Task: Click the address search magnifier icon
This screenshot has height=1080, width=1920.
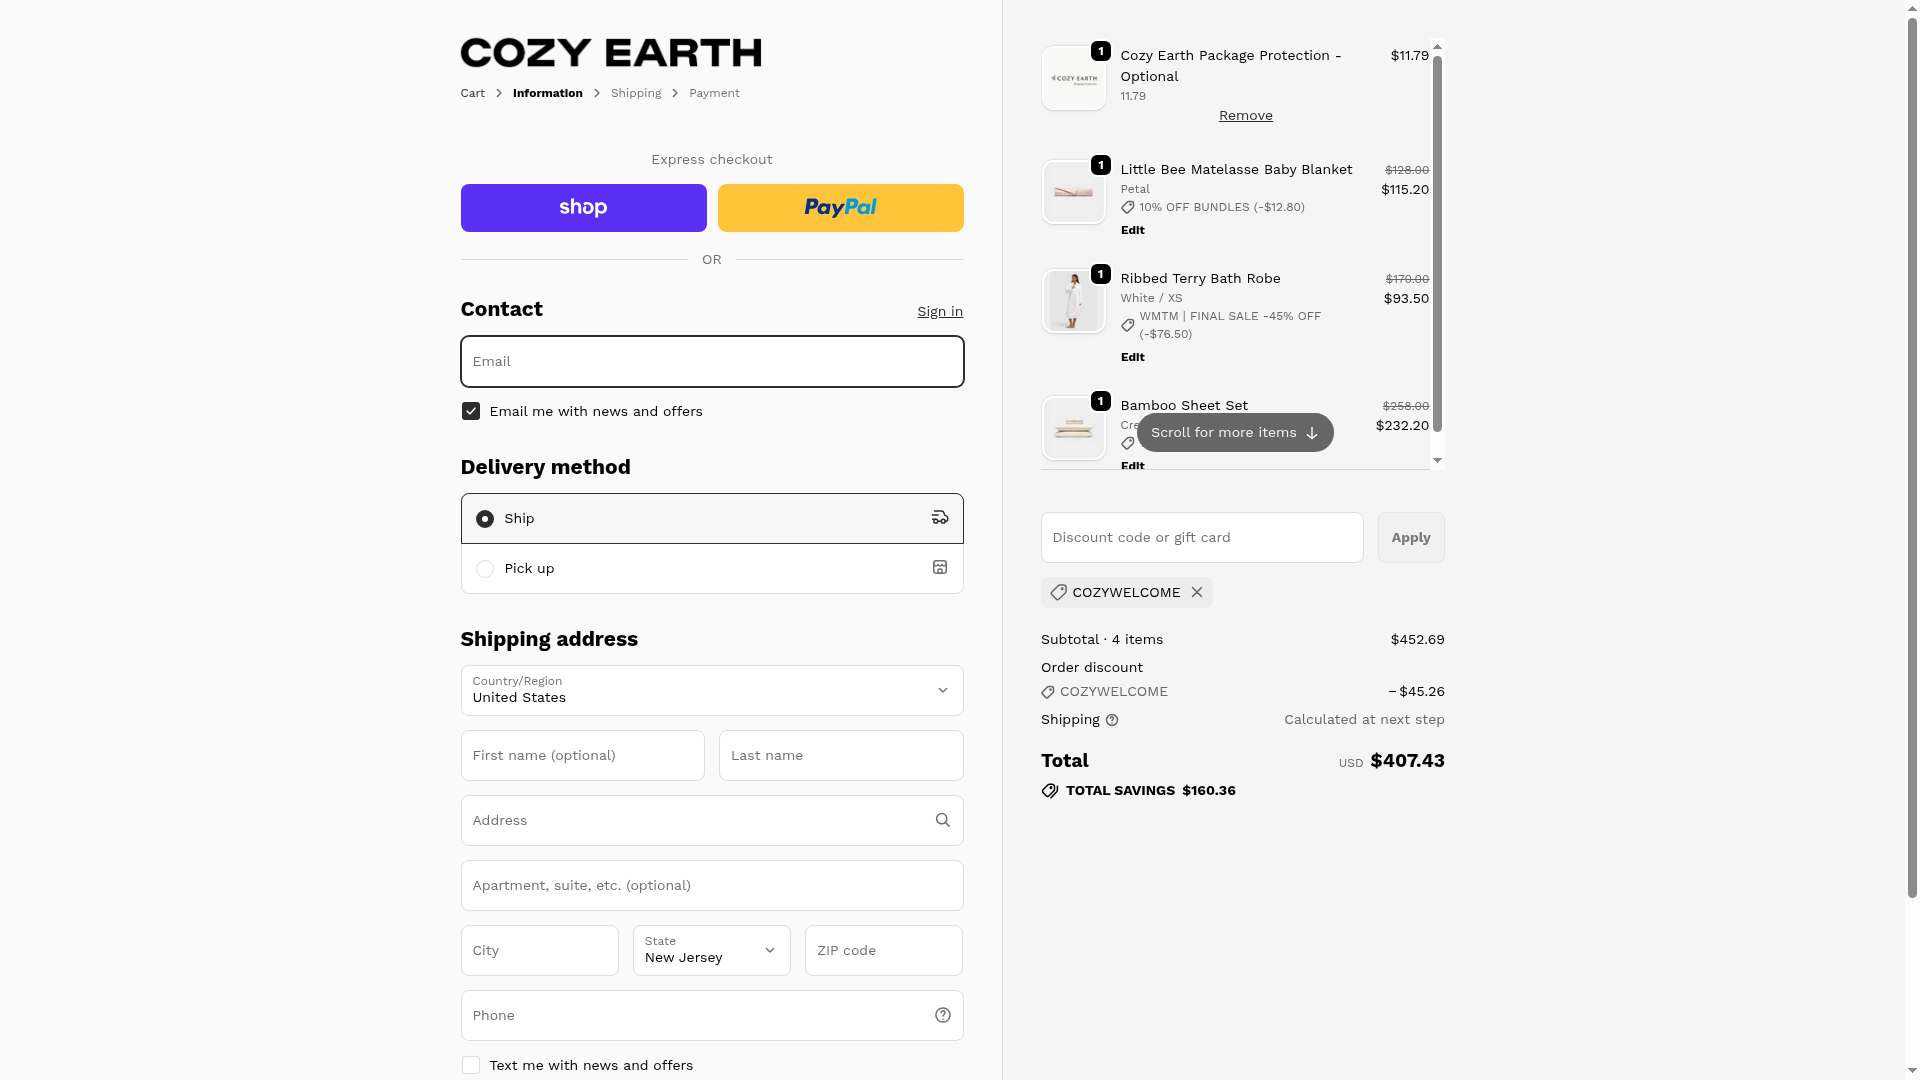Action: 942,820
